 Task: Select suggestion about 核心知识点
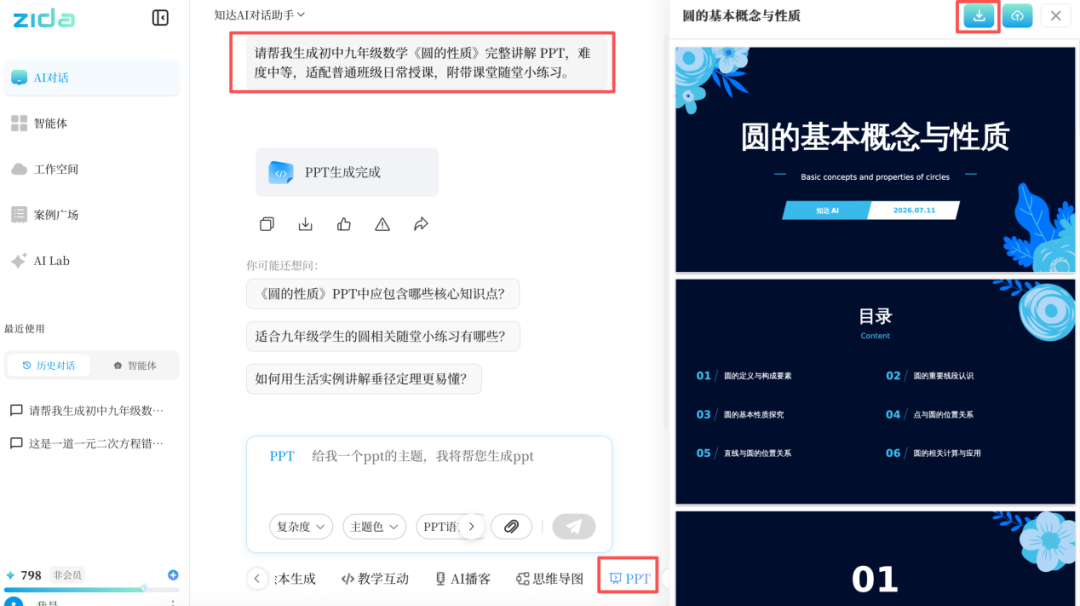click(383, 294)
